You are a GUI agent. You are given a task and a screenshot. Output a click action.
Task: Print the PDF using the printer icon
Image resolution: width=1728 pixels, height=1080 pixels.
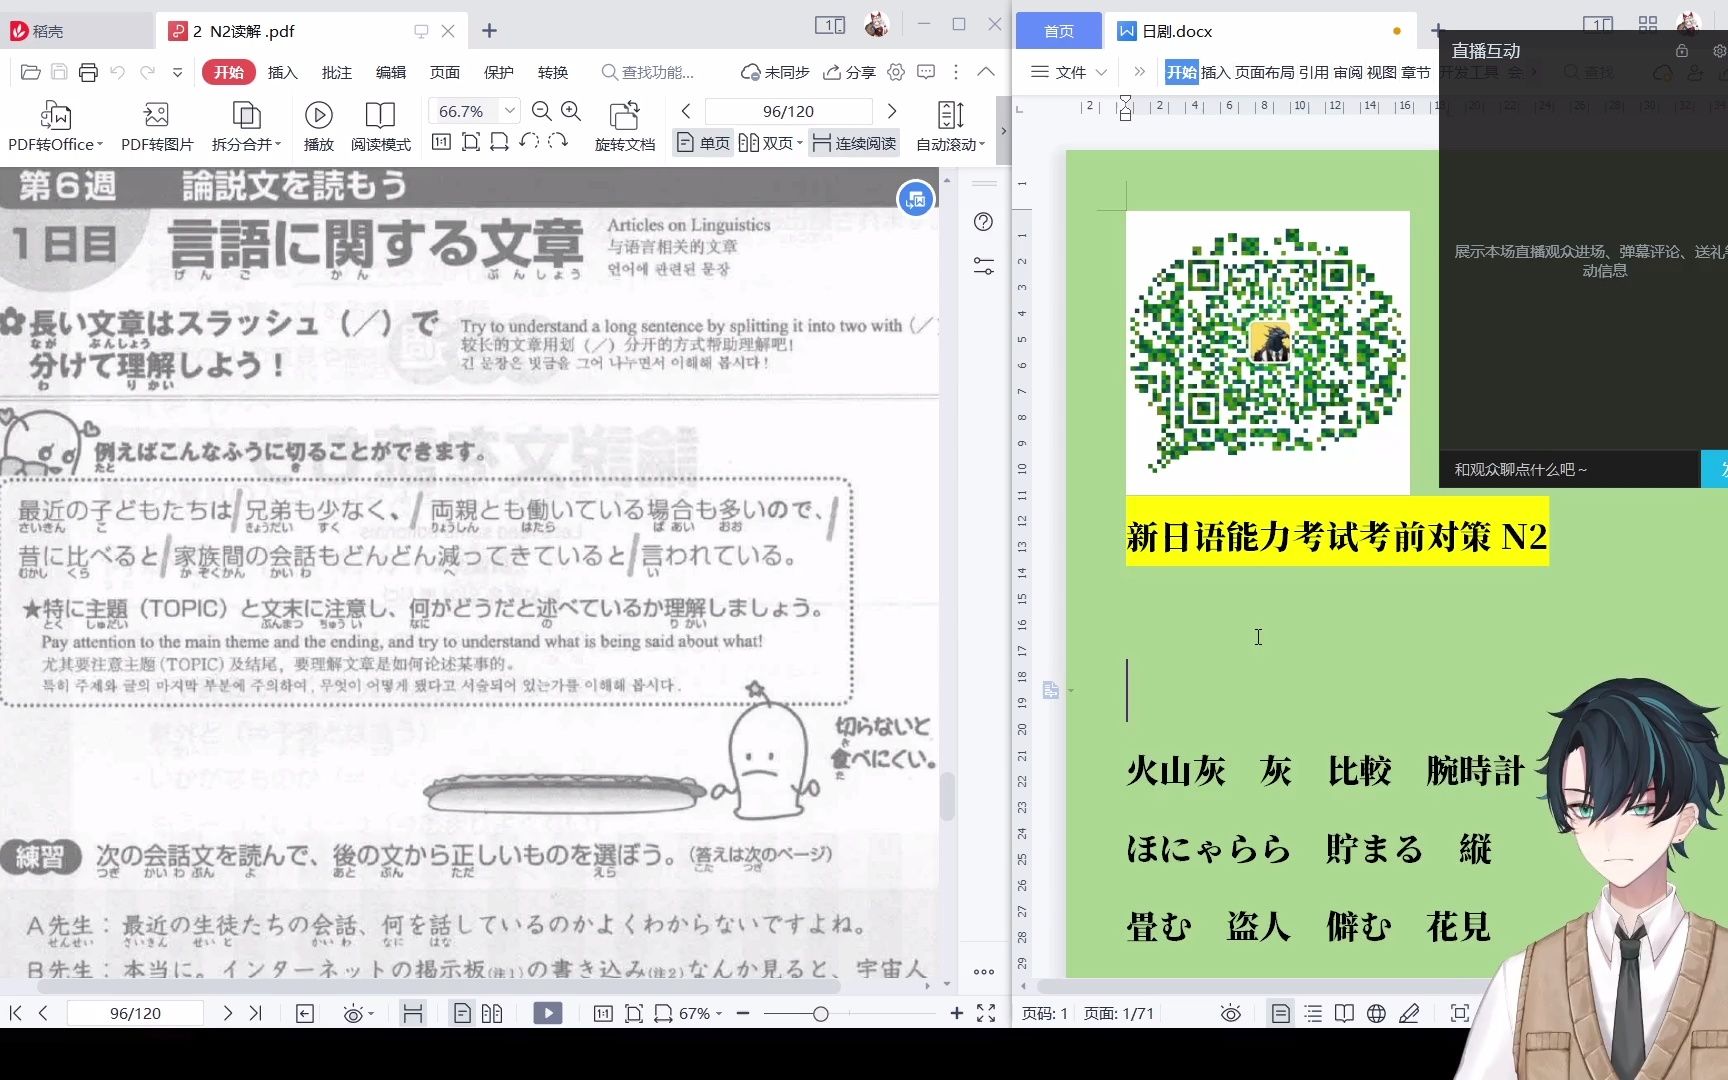tap(88, 72)
